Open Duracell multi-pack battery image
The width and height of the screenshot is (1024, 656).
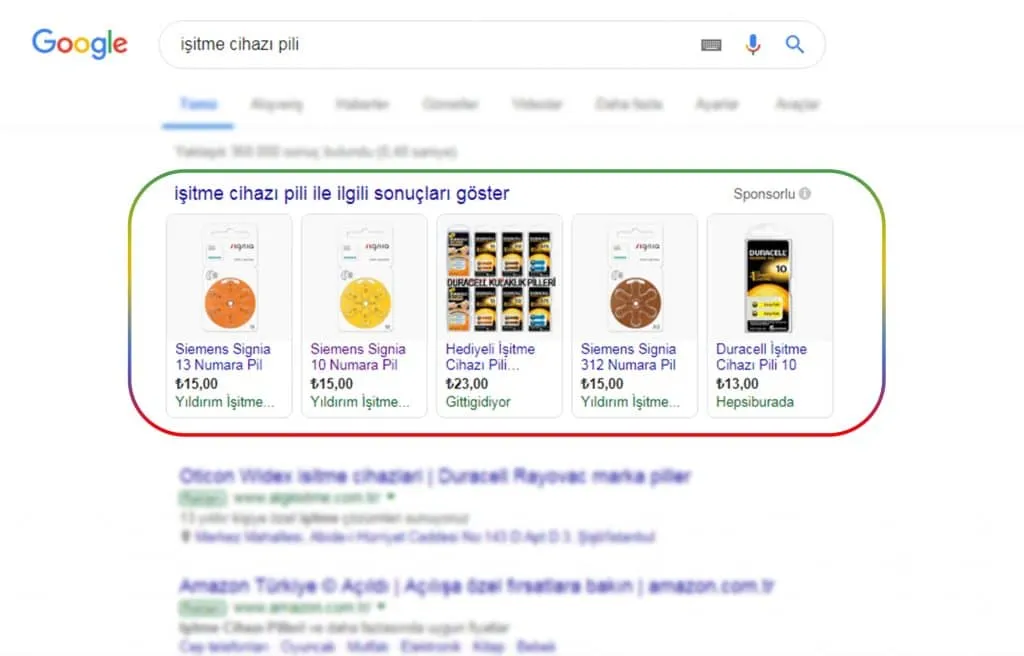click(x=500, y=280)
